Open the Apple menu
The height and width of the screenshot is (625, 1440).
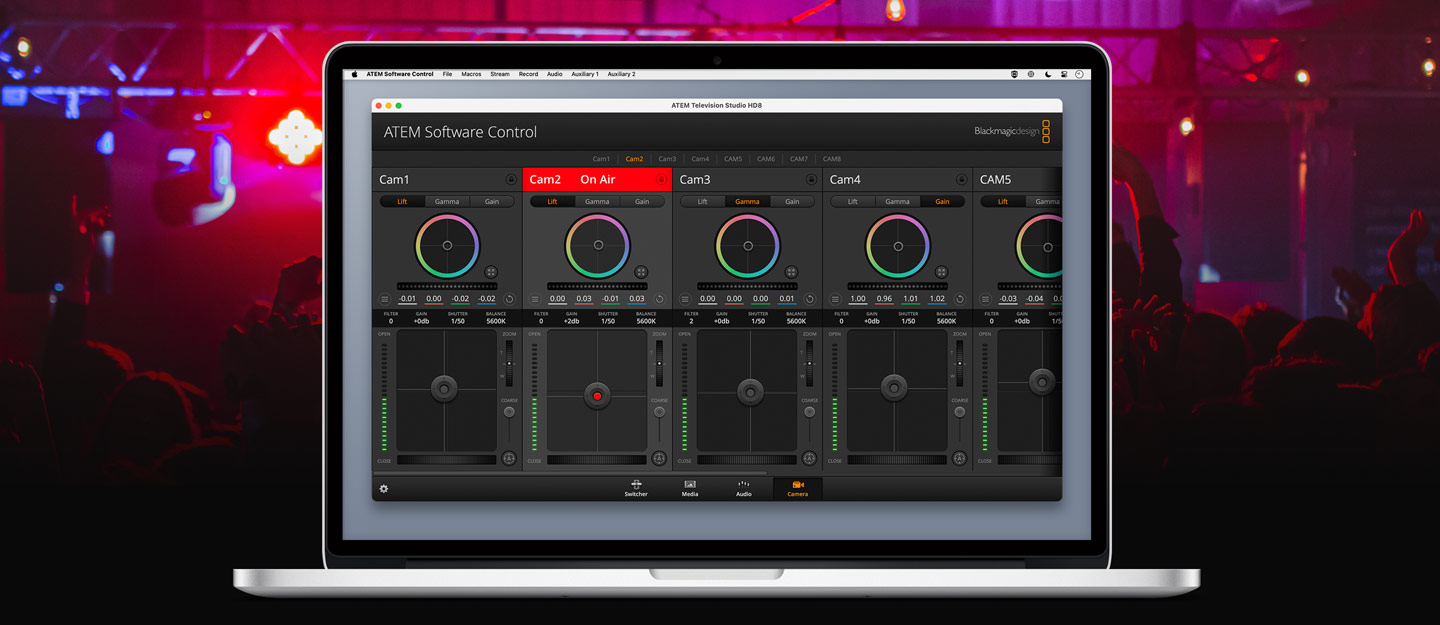click(353, 74)
